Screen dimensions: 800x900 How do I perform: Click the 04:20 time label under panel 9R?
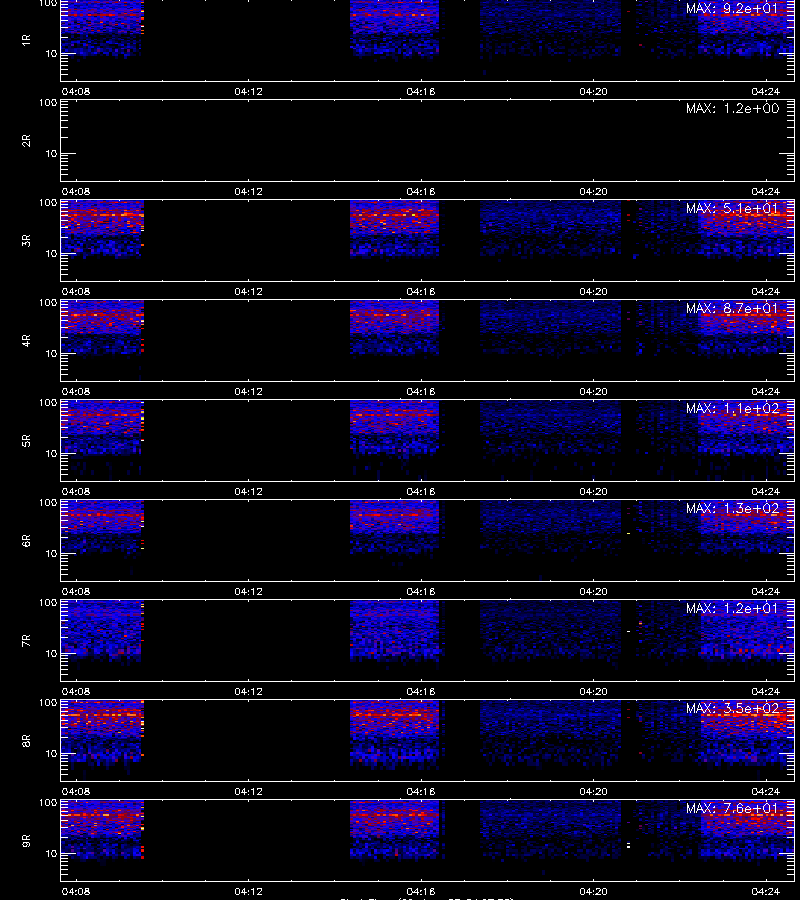click(x=593, y=891)
